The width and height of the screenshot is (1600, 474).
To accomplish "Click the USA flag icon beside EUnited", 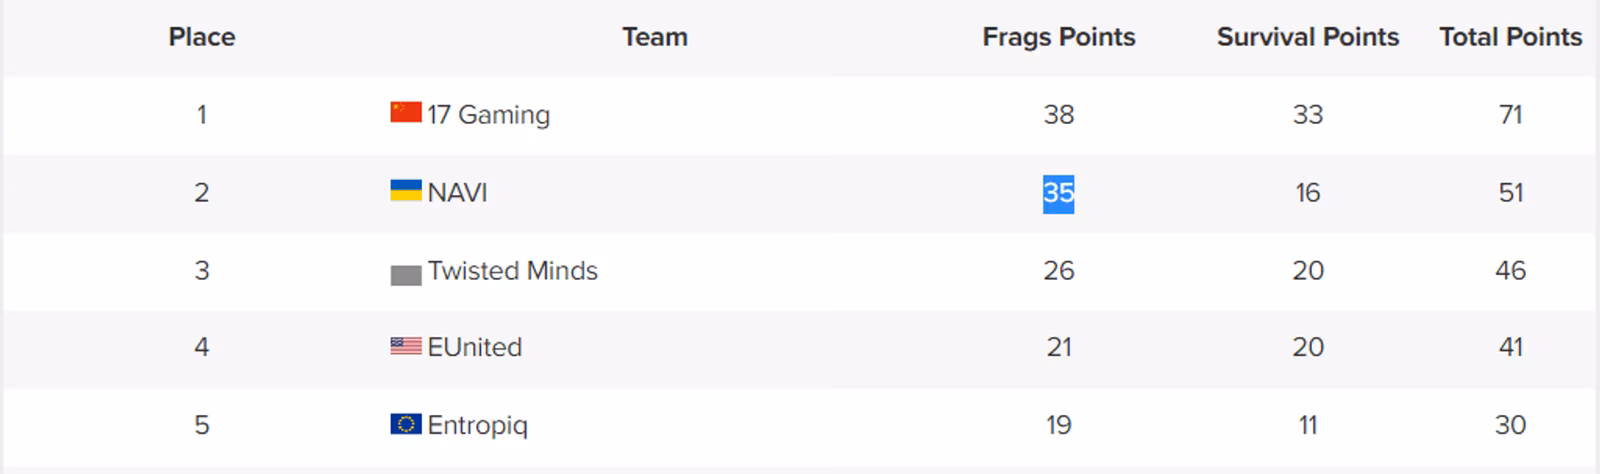I will click(x=405, y=346).
